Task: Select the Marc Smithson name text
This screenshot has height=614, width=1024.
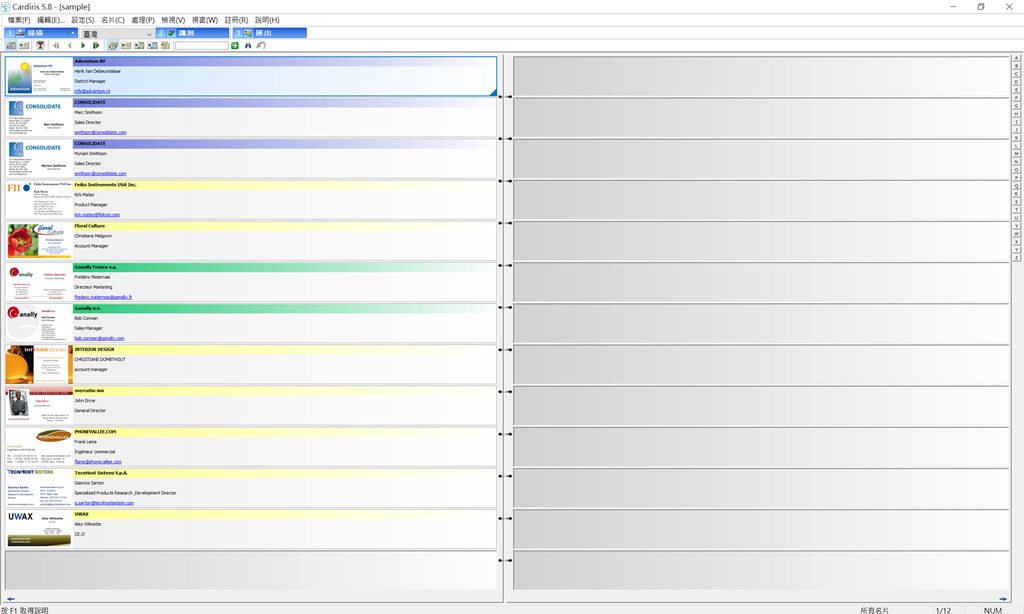Action: 88,112
